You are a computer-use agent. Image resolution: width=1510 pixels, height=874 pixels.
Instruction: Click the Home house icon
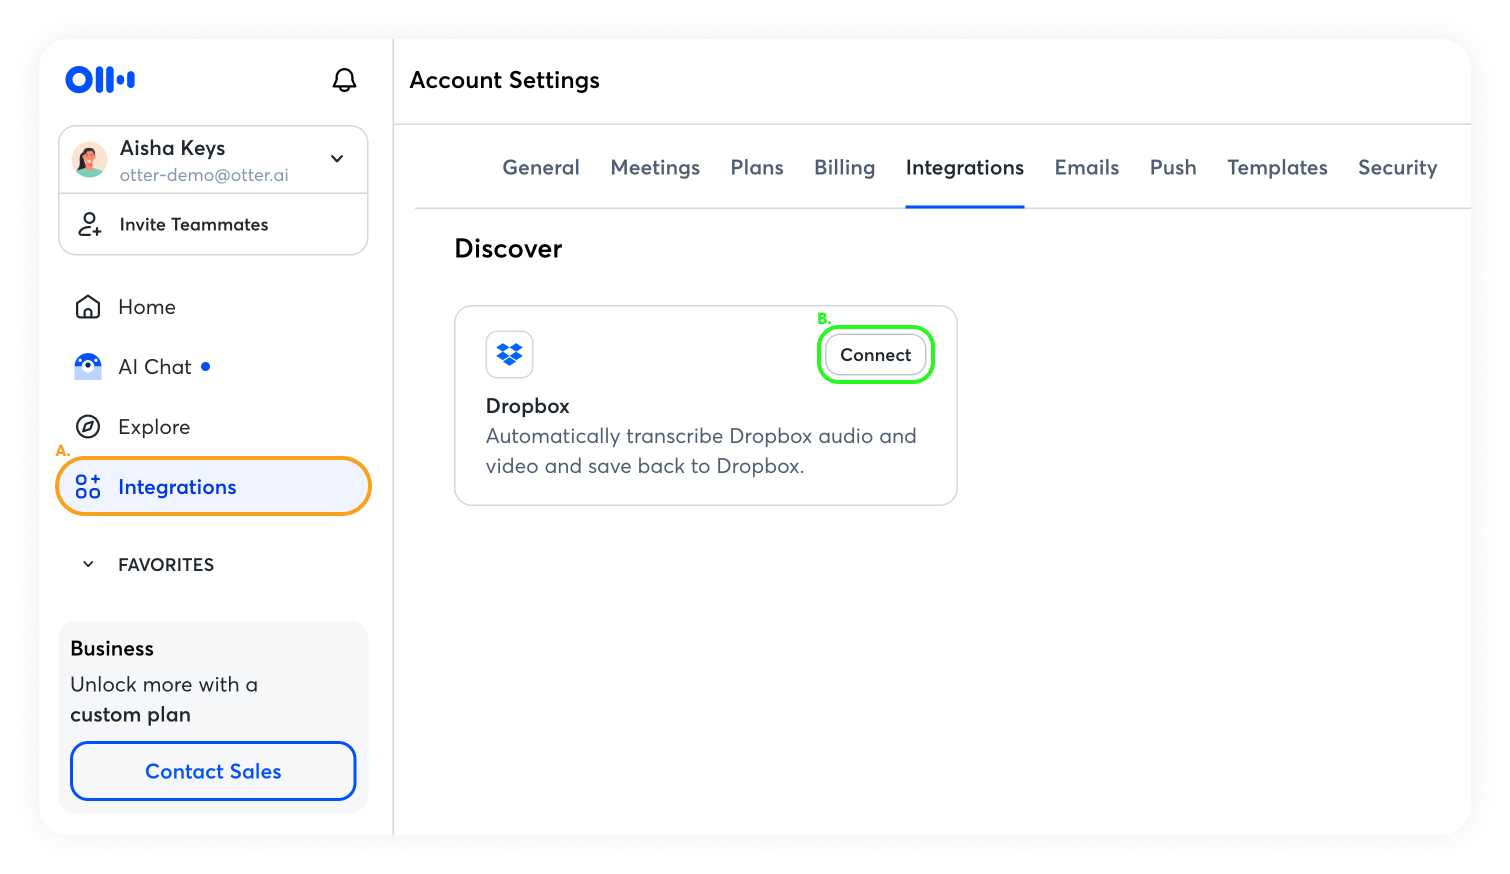88,307
